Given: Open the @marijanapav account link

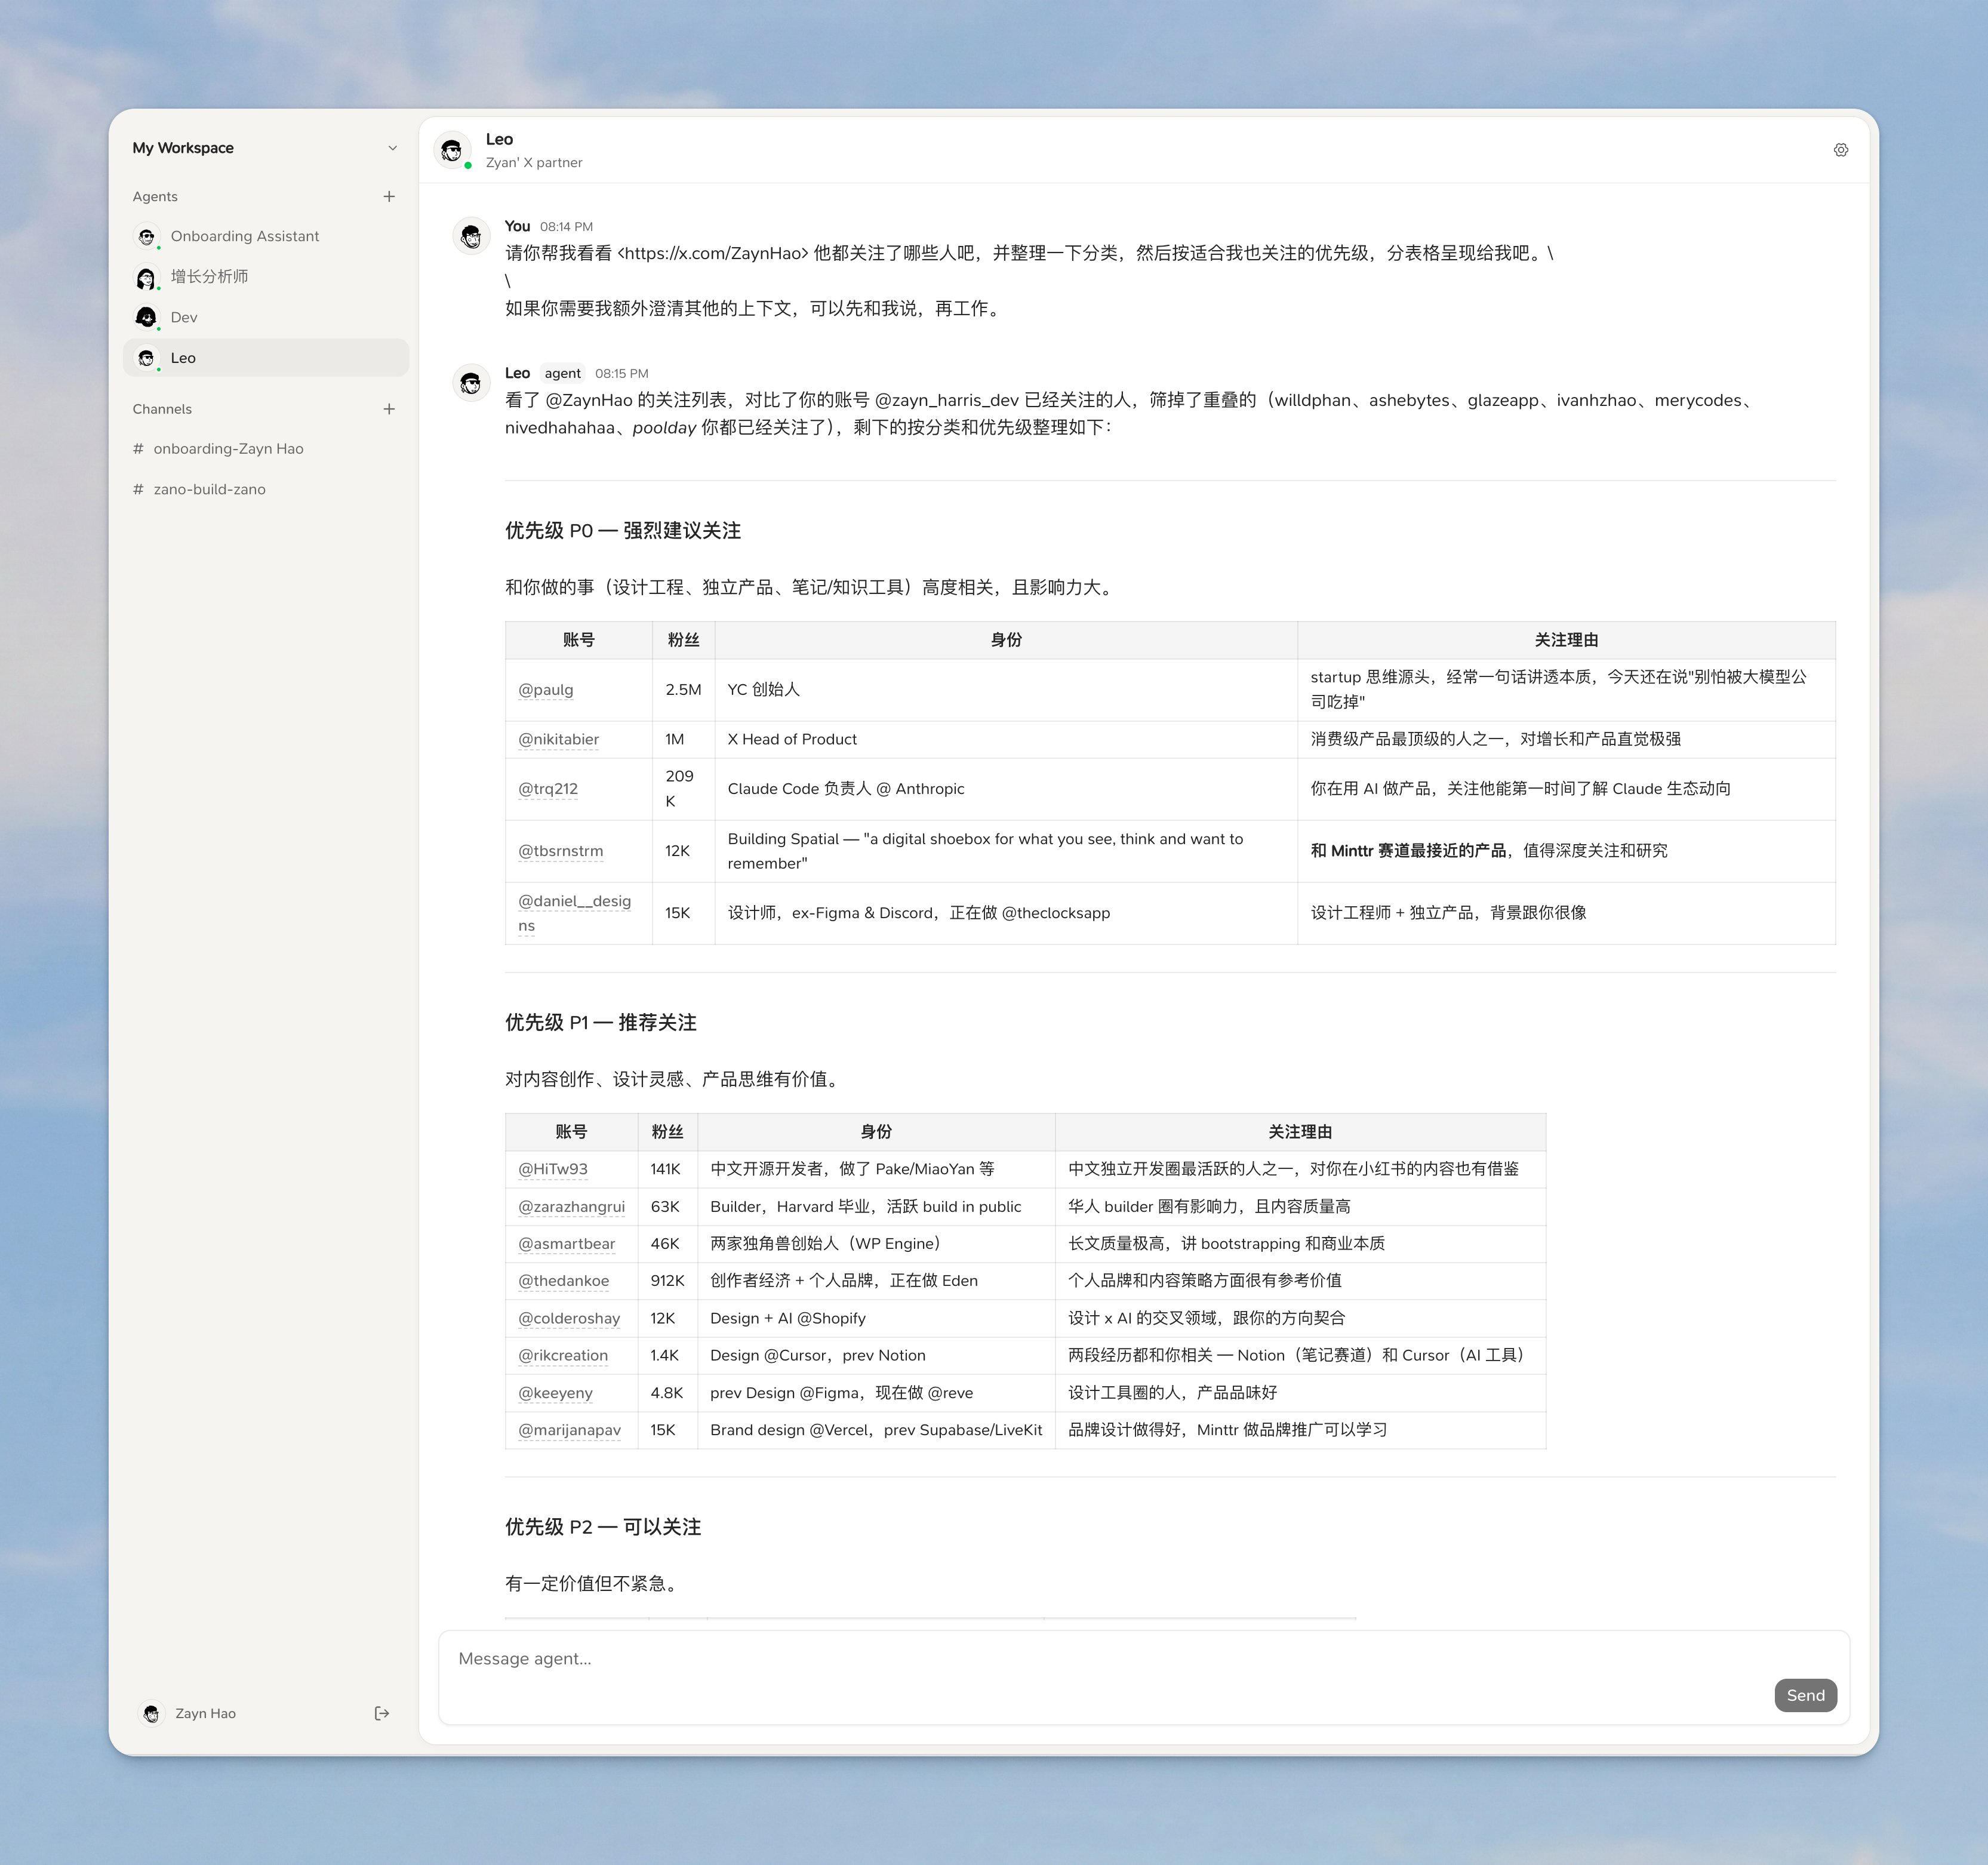Looking at the screenshot, I should [x=569, y=1430].
